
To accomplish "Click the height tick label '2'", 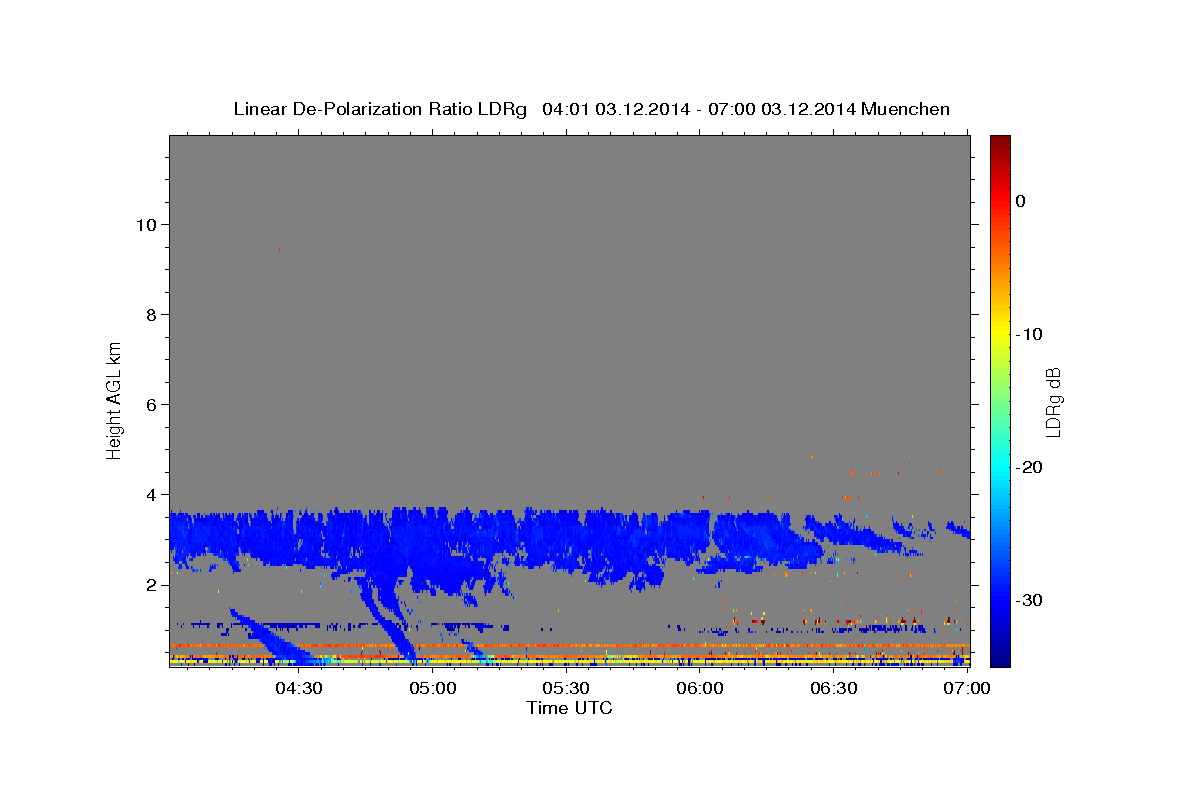I will [x=151, y=585].
